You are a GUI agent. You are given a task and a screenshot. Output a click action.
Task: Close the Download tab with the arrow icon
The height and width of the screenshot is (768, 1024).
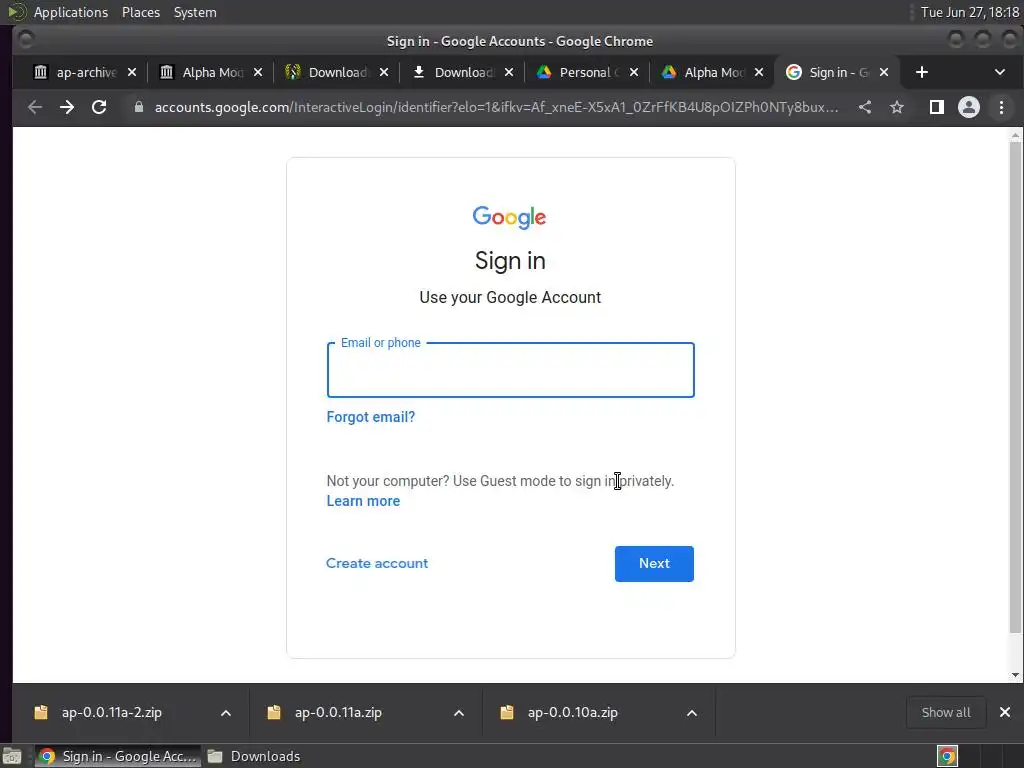coord(509,72)
